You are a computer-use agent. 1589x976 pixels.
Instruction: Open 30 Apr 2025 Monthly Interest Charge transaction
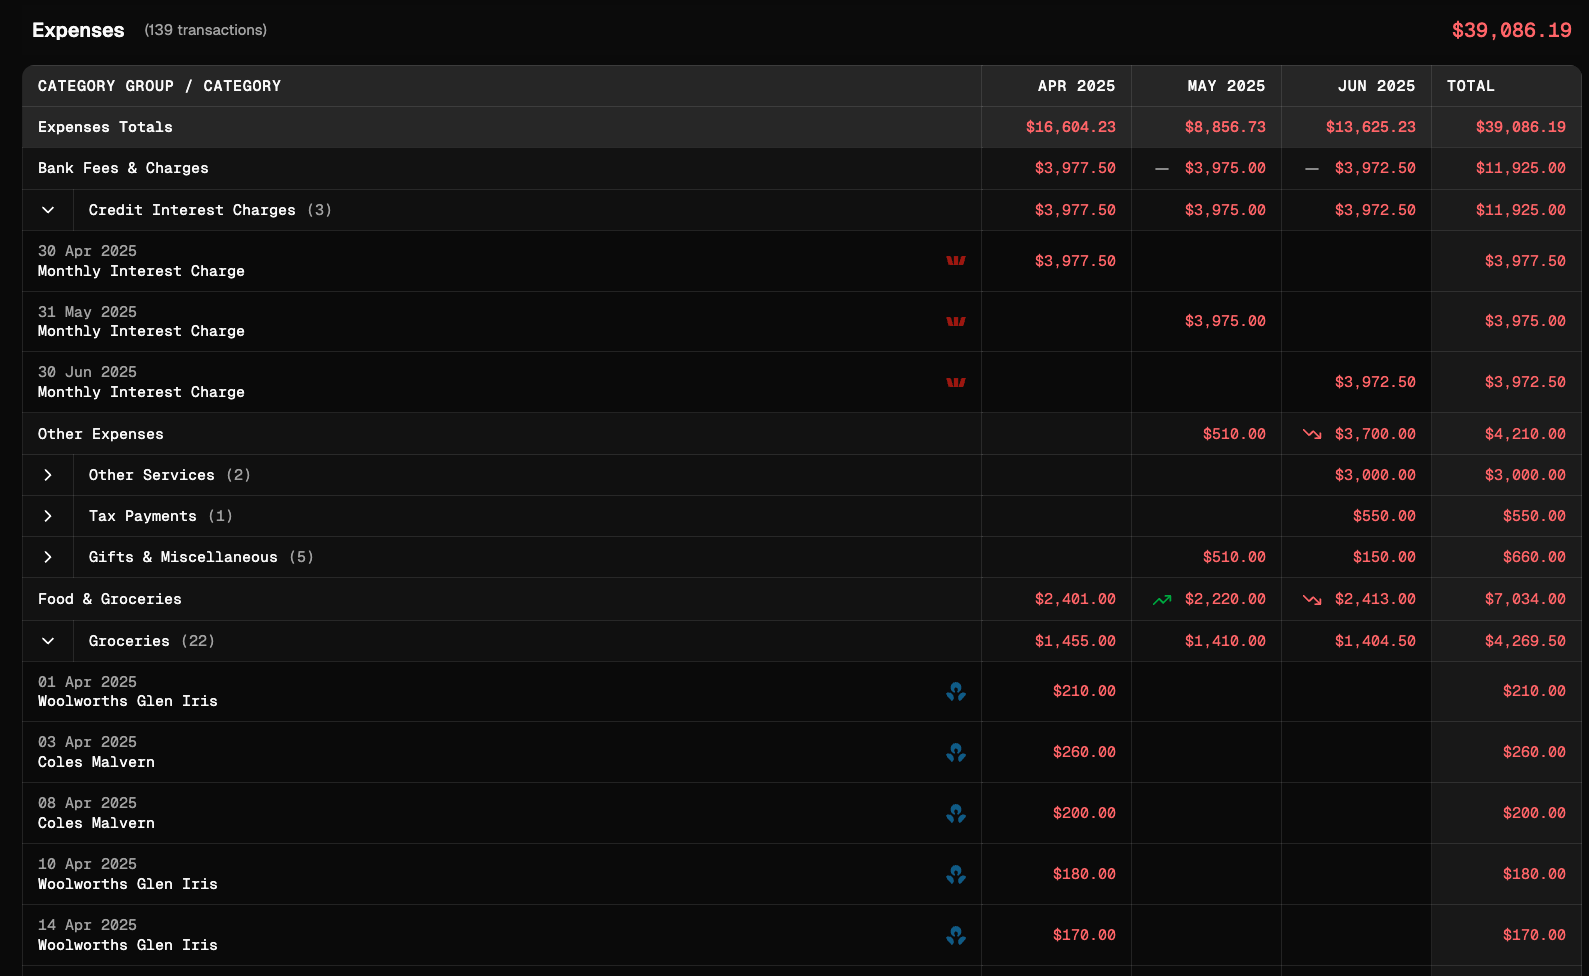click(x=801, y=261)
